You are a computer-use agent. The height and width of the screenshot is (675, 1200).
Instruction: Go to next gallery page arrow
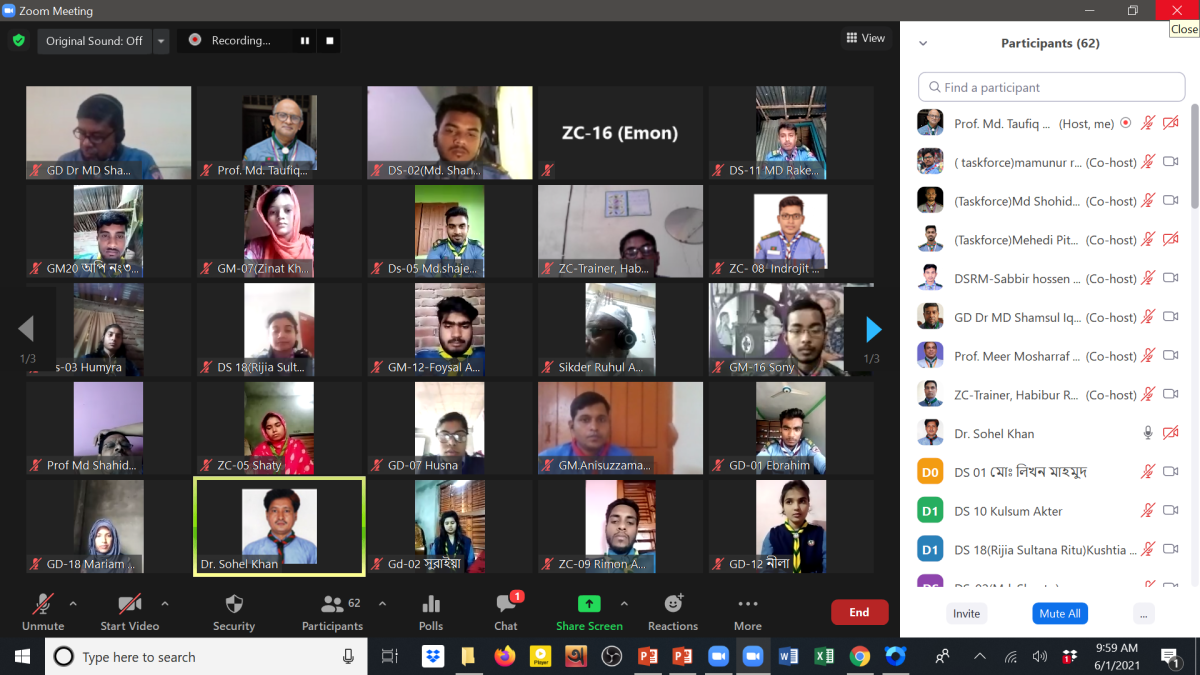click(873, 329)
